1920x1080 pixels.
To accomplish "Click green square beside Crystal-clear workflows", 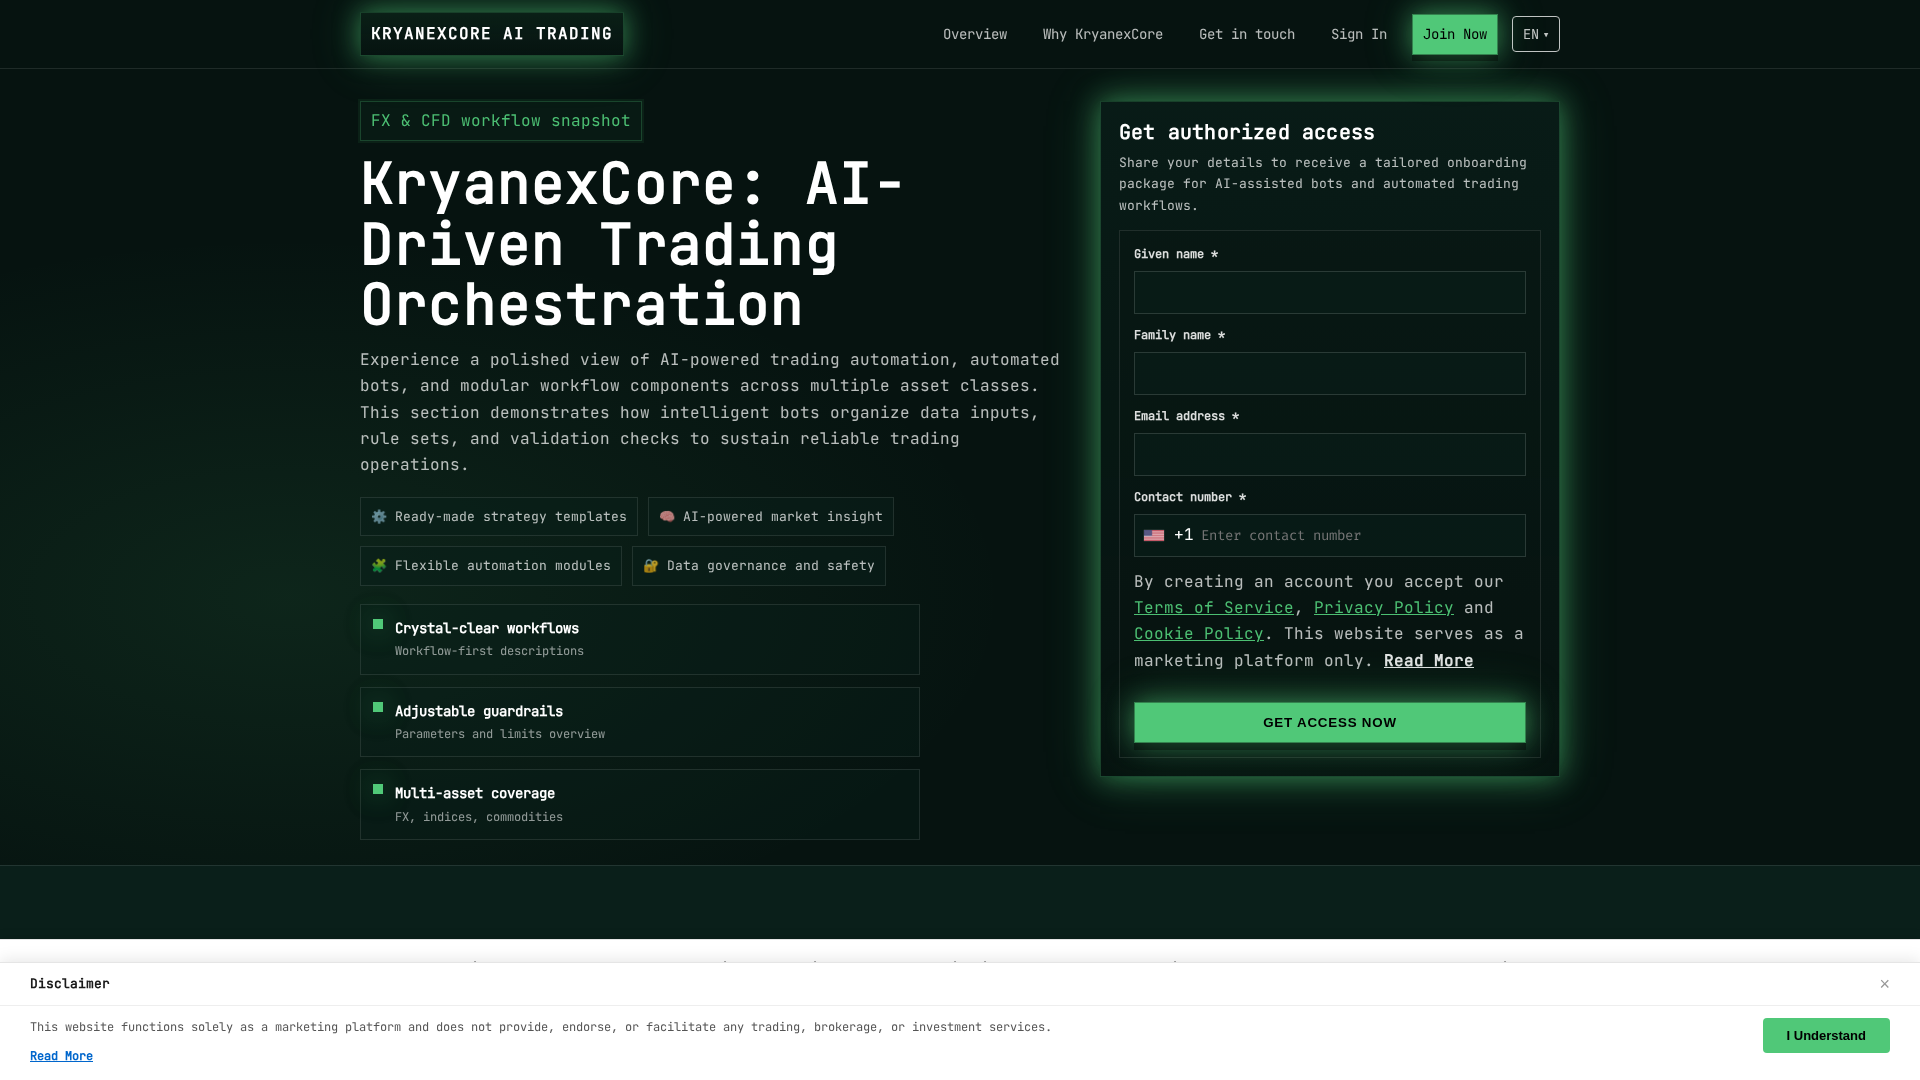I will [x=378, y=624].
